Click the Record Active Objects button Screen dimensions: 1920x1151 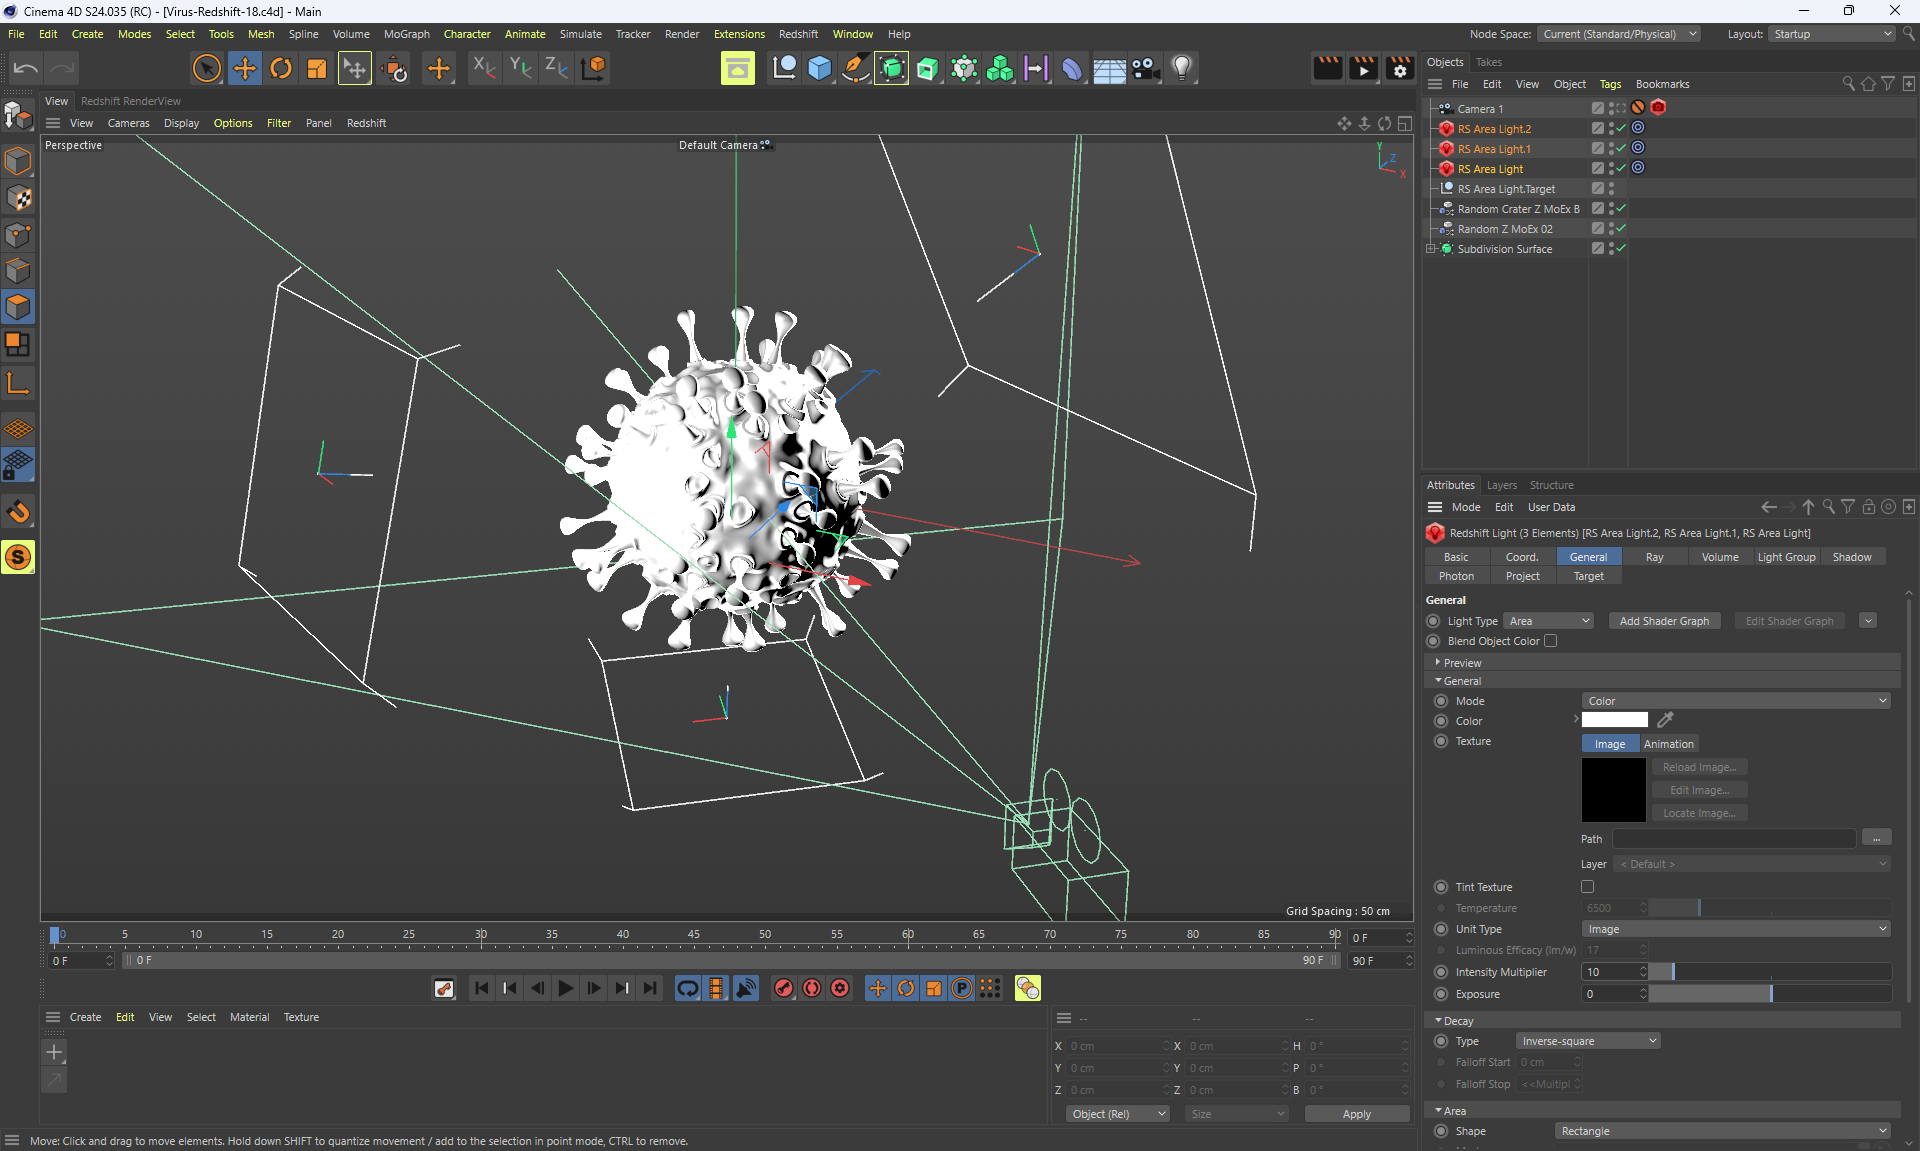tap(784, 988)
